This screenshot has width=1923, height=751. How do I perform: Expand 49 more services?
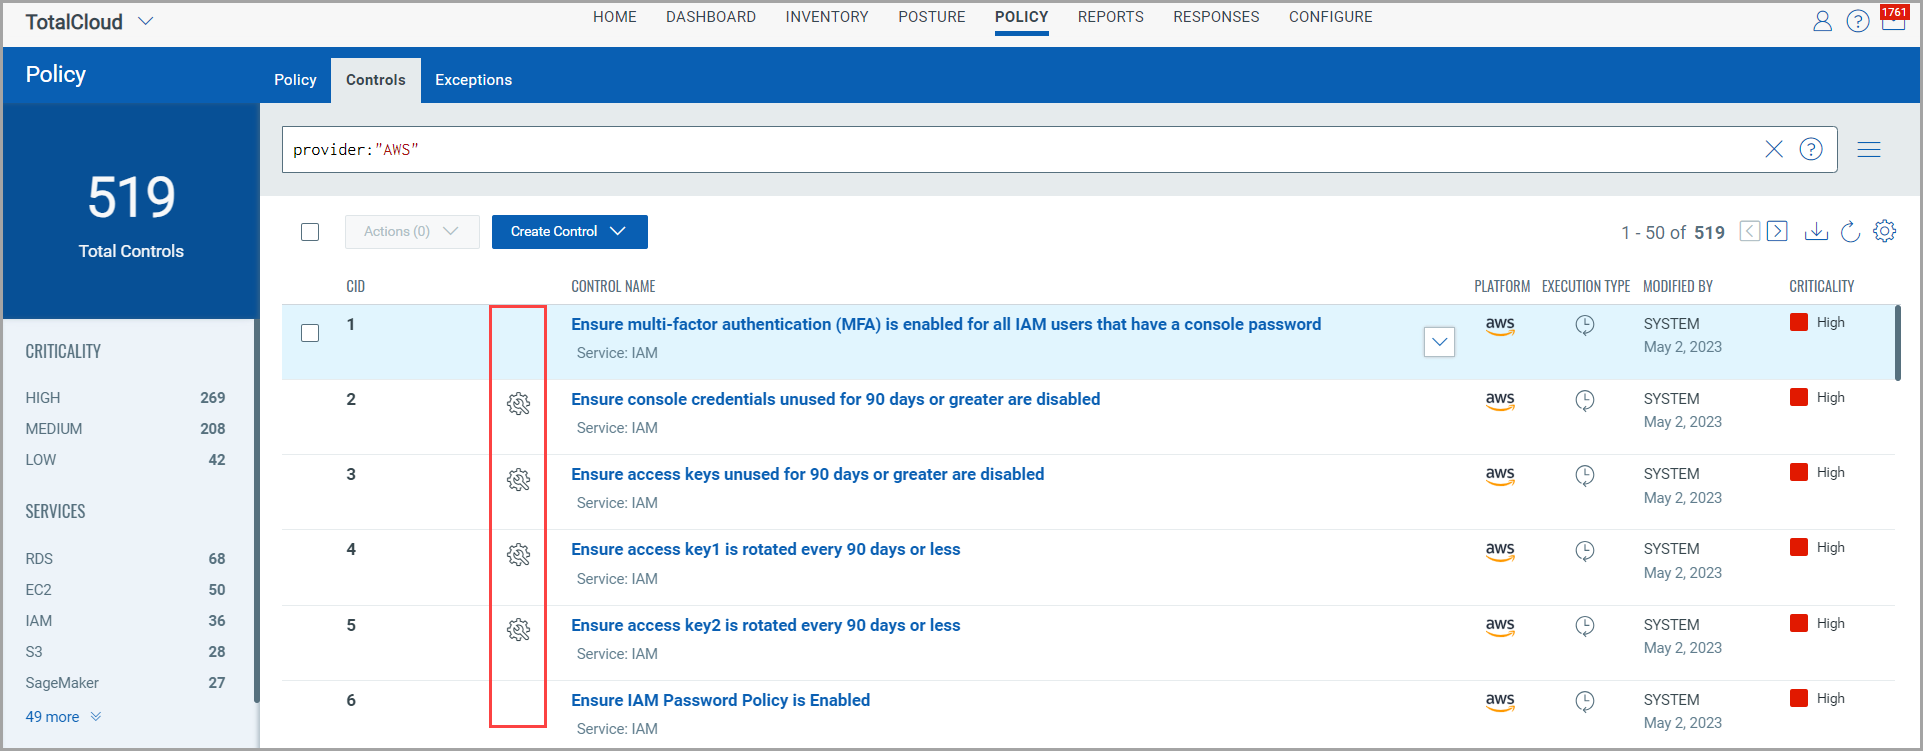tap(63, 717)
